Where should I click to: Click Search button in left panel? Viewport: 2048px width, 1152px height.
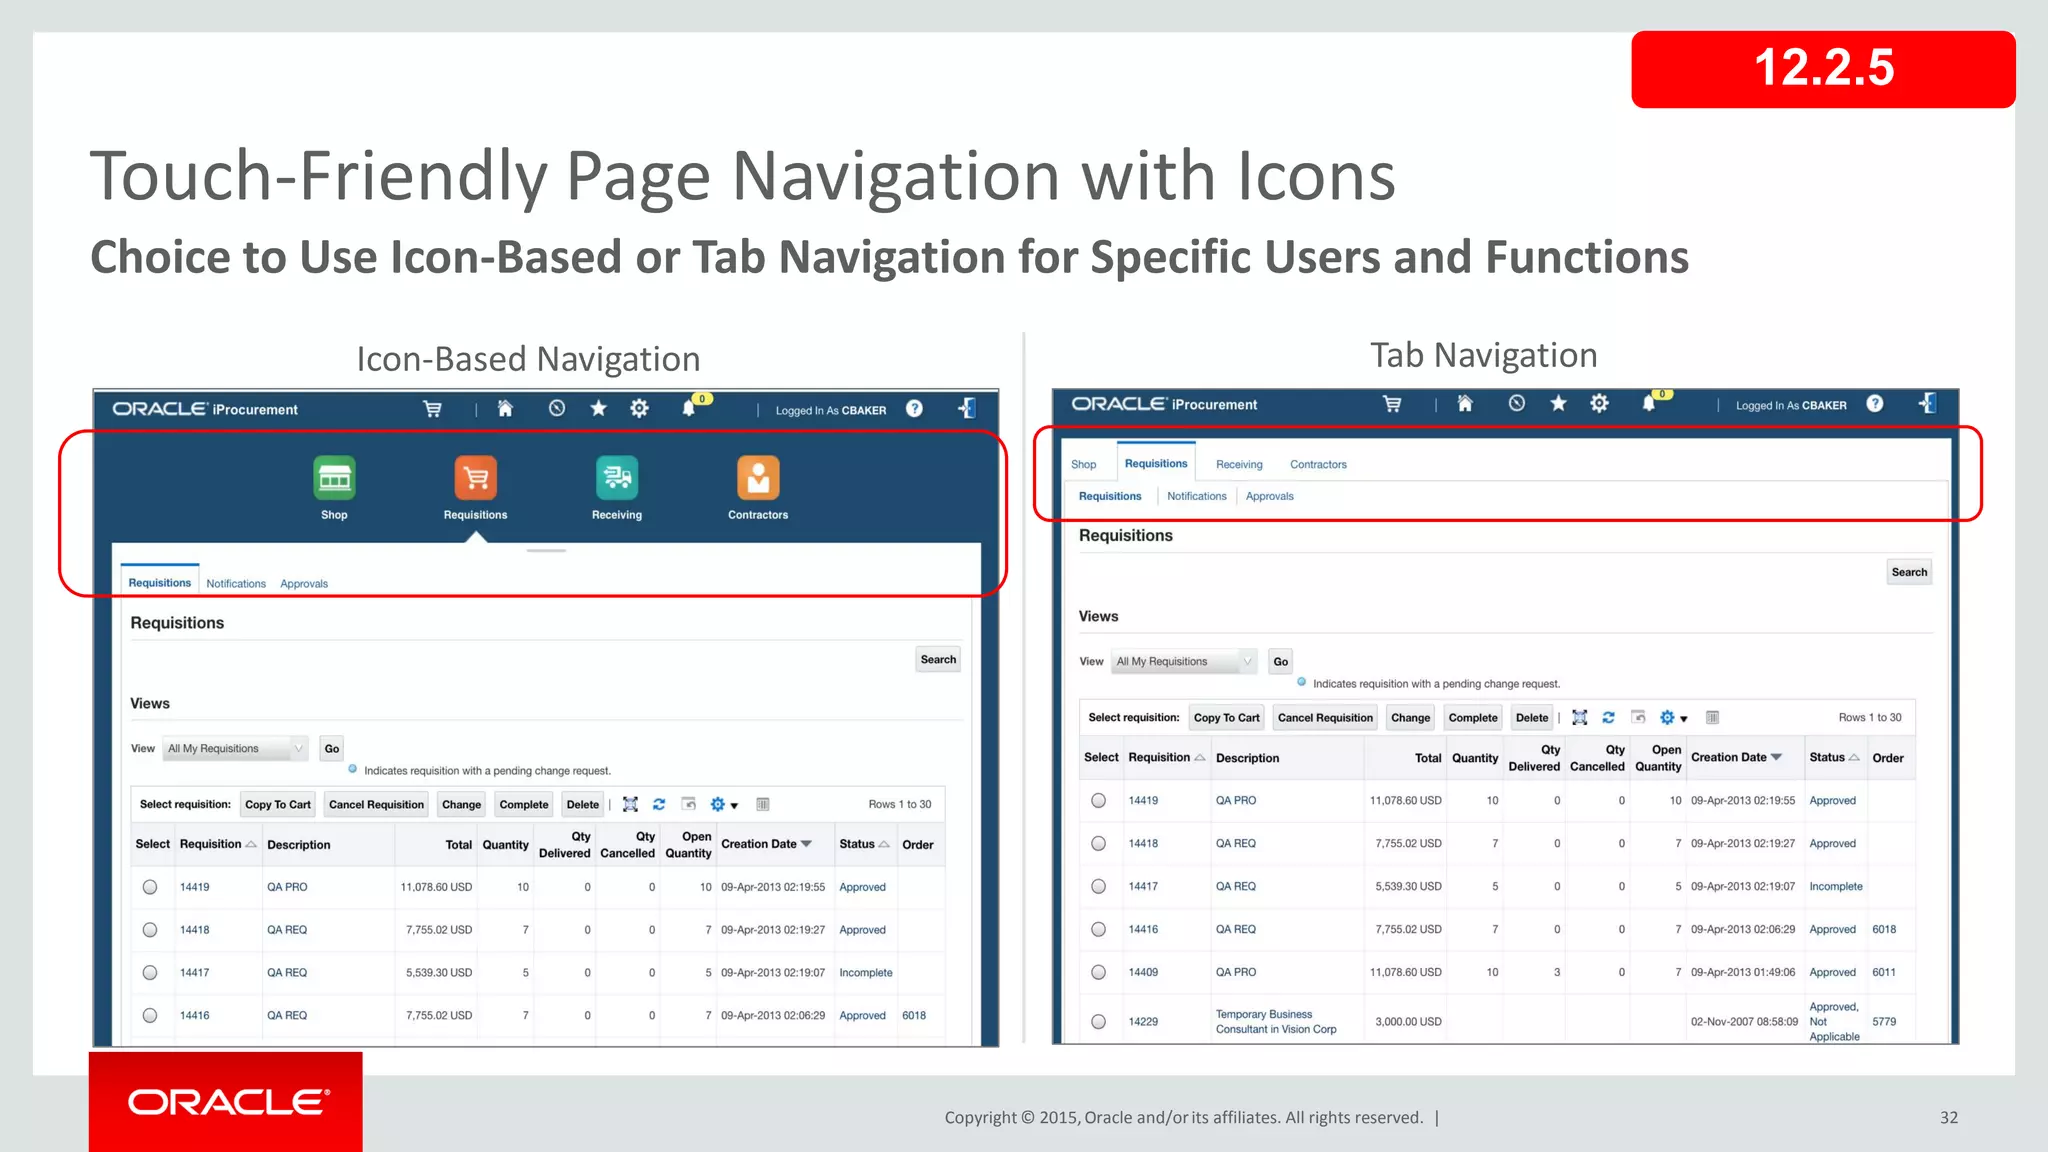938,659
